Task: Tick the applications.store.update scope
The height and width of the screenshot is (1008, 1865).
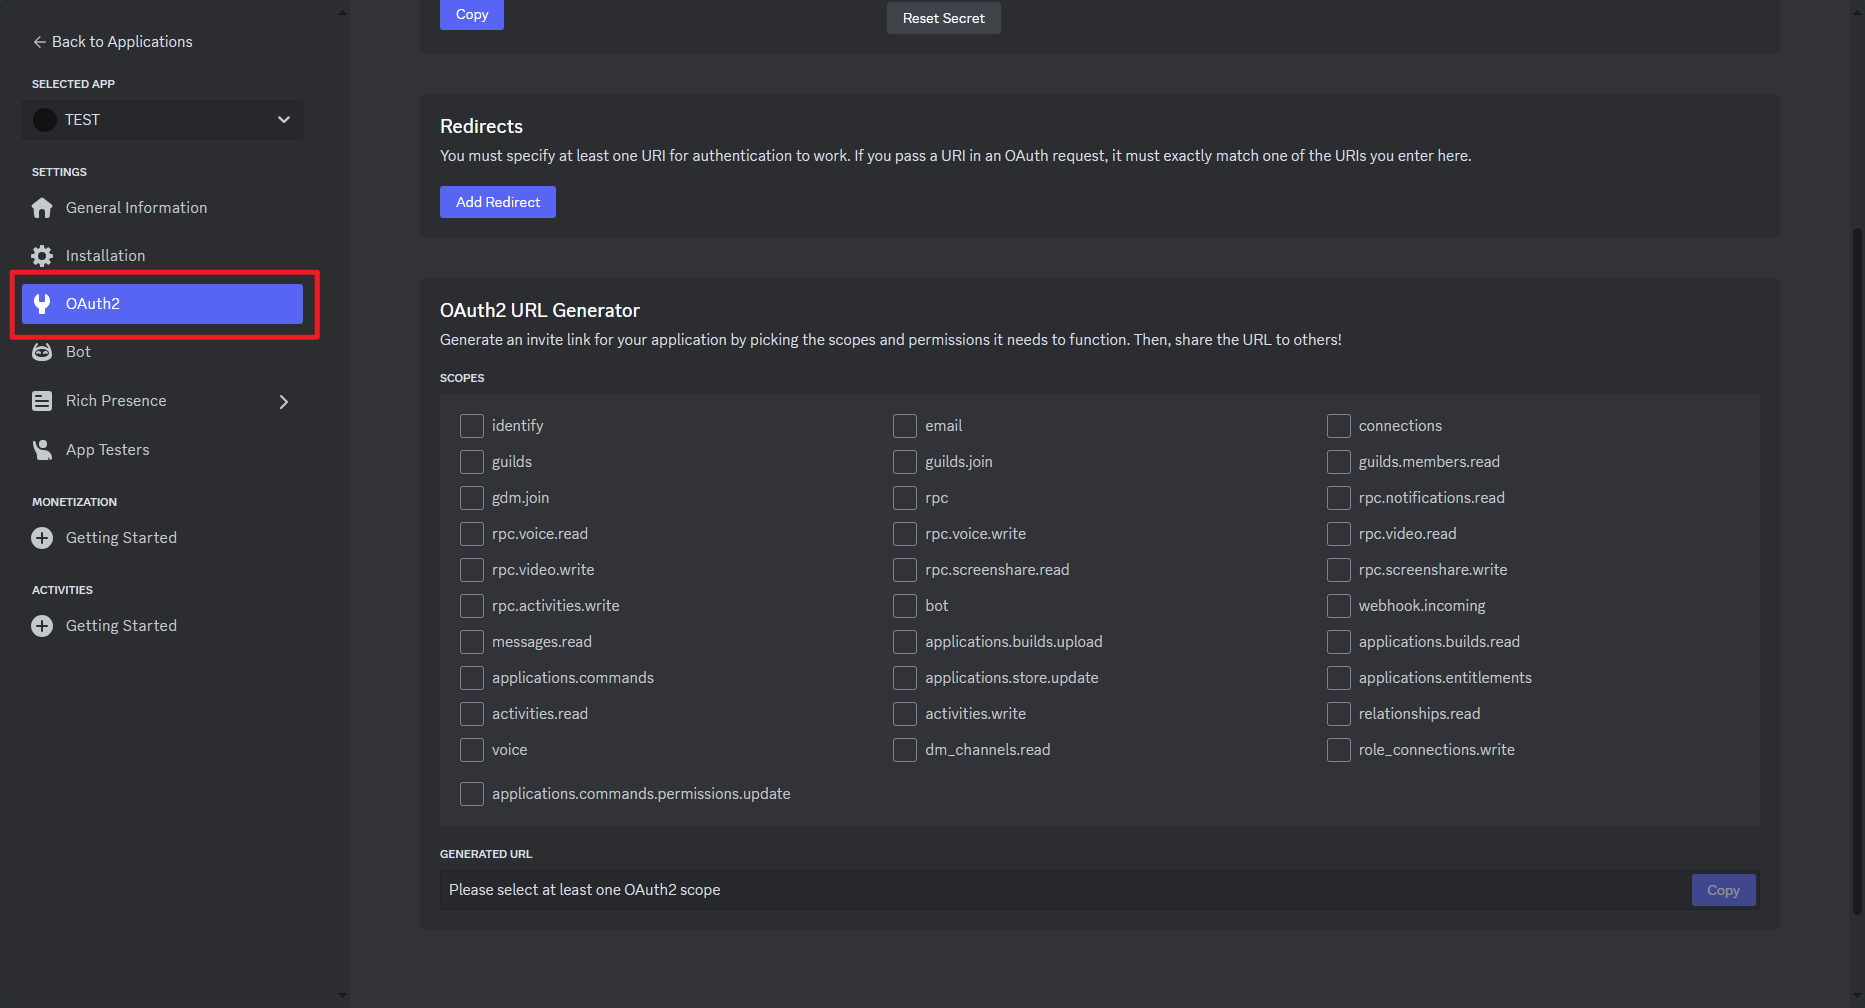Action: [x=905, y=678]
